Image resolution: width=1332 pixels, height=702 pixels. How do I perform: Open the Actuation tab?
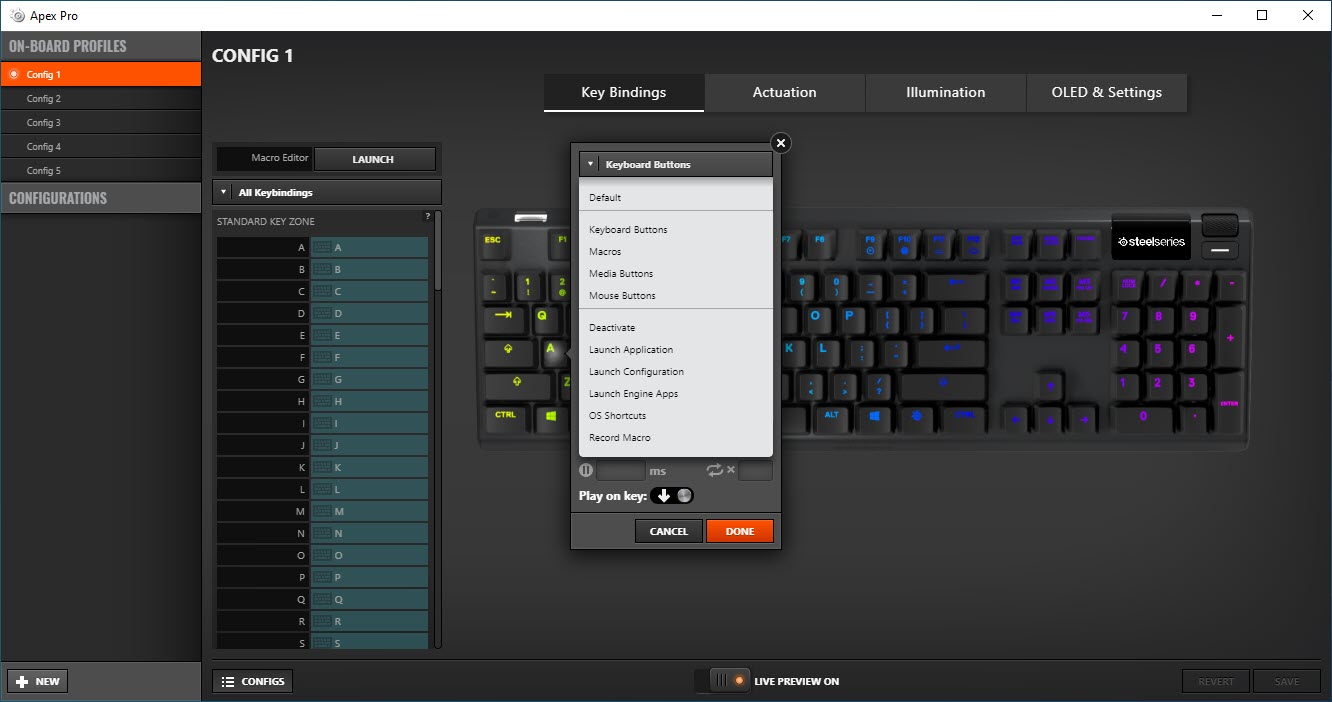(x=785, y=92)
